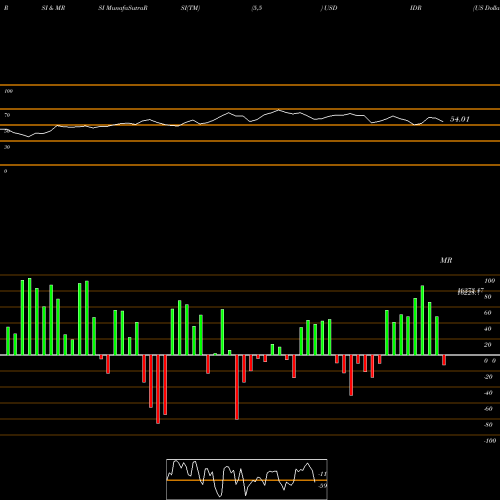
Task: Click the 'IDR' currency label
Action: point(416,8)
